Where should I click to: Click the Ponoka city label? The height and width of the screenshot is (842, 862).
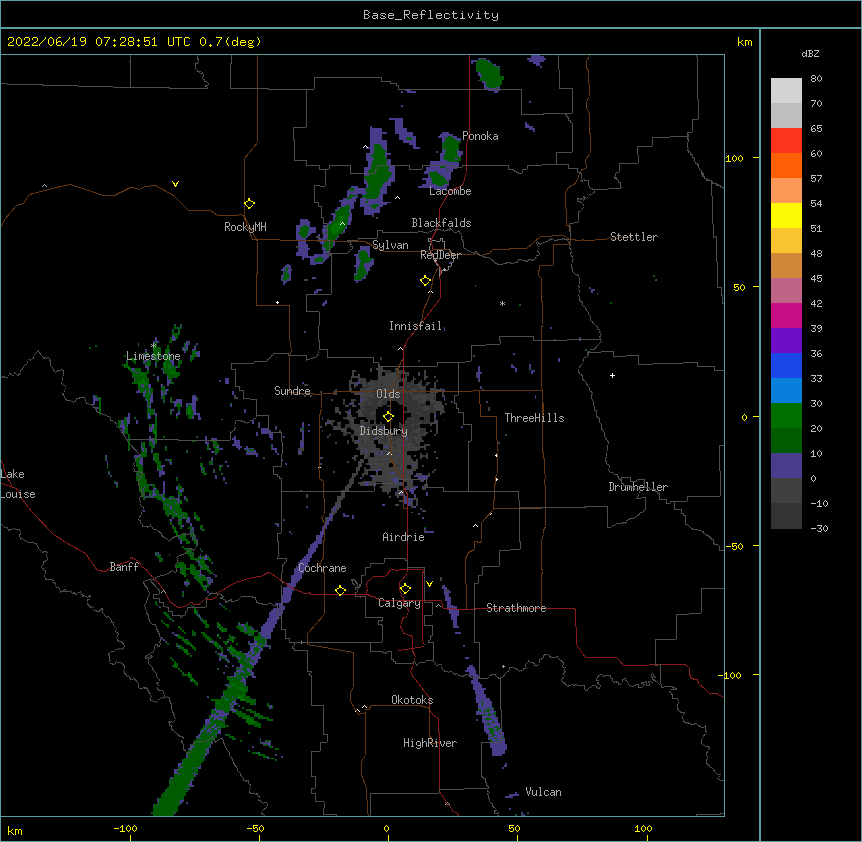click(480, 136)
